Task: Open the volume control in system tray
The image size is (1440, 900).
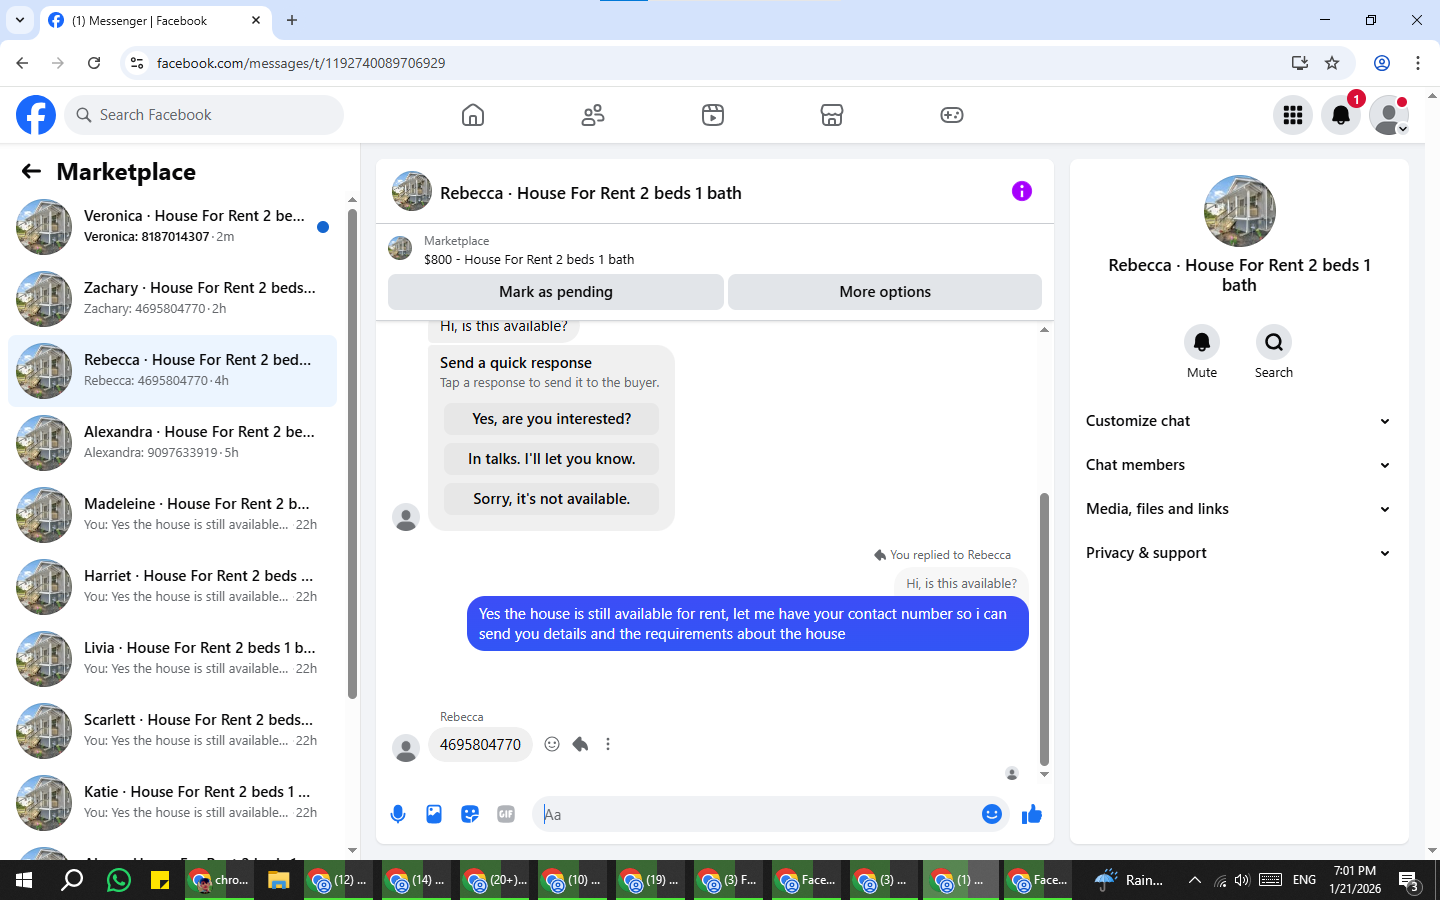Action: point(1242,880)
